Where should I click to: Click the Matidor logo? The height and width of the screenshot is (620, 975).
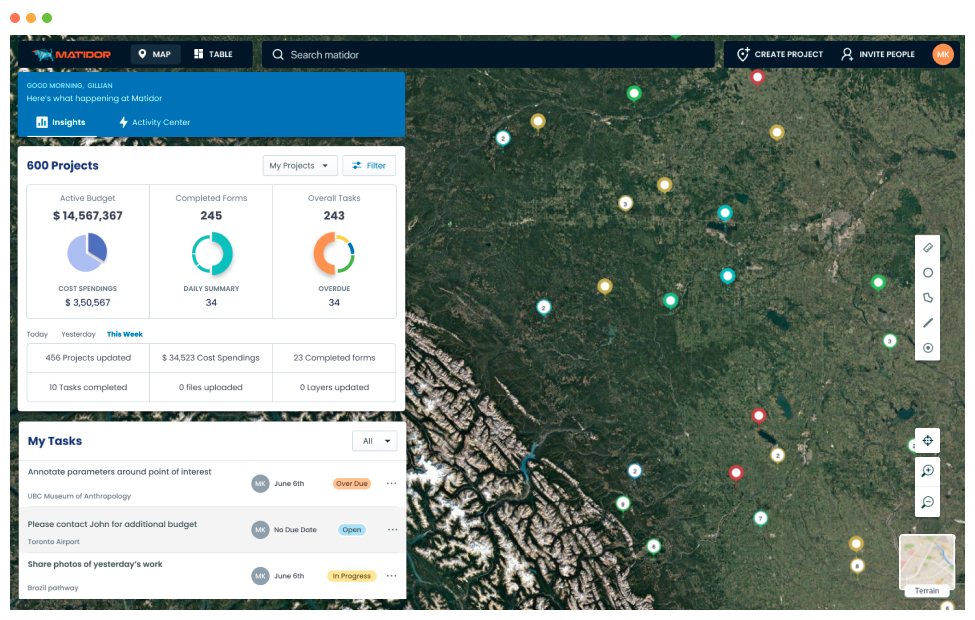72,55
